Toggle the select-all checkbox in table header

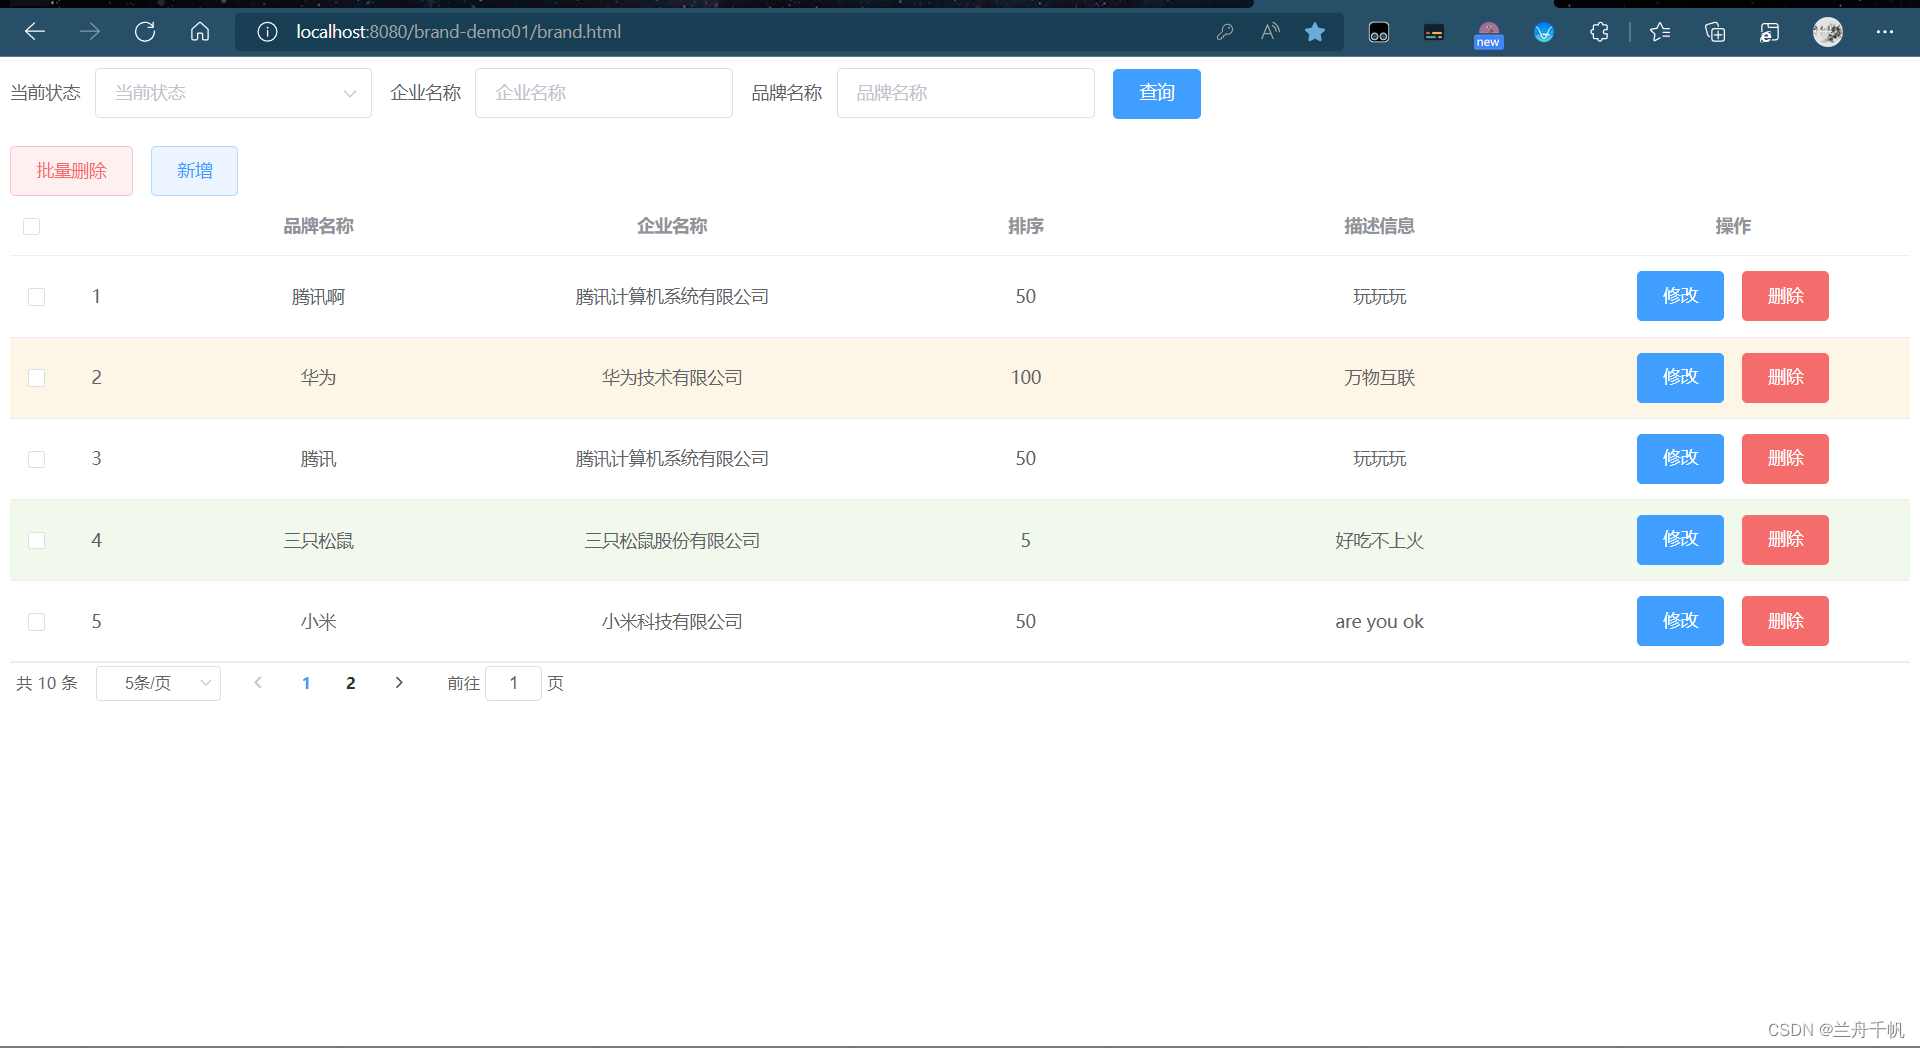click(x=32, y=227)
